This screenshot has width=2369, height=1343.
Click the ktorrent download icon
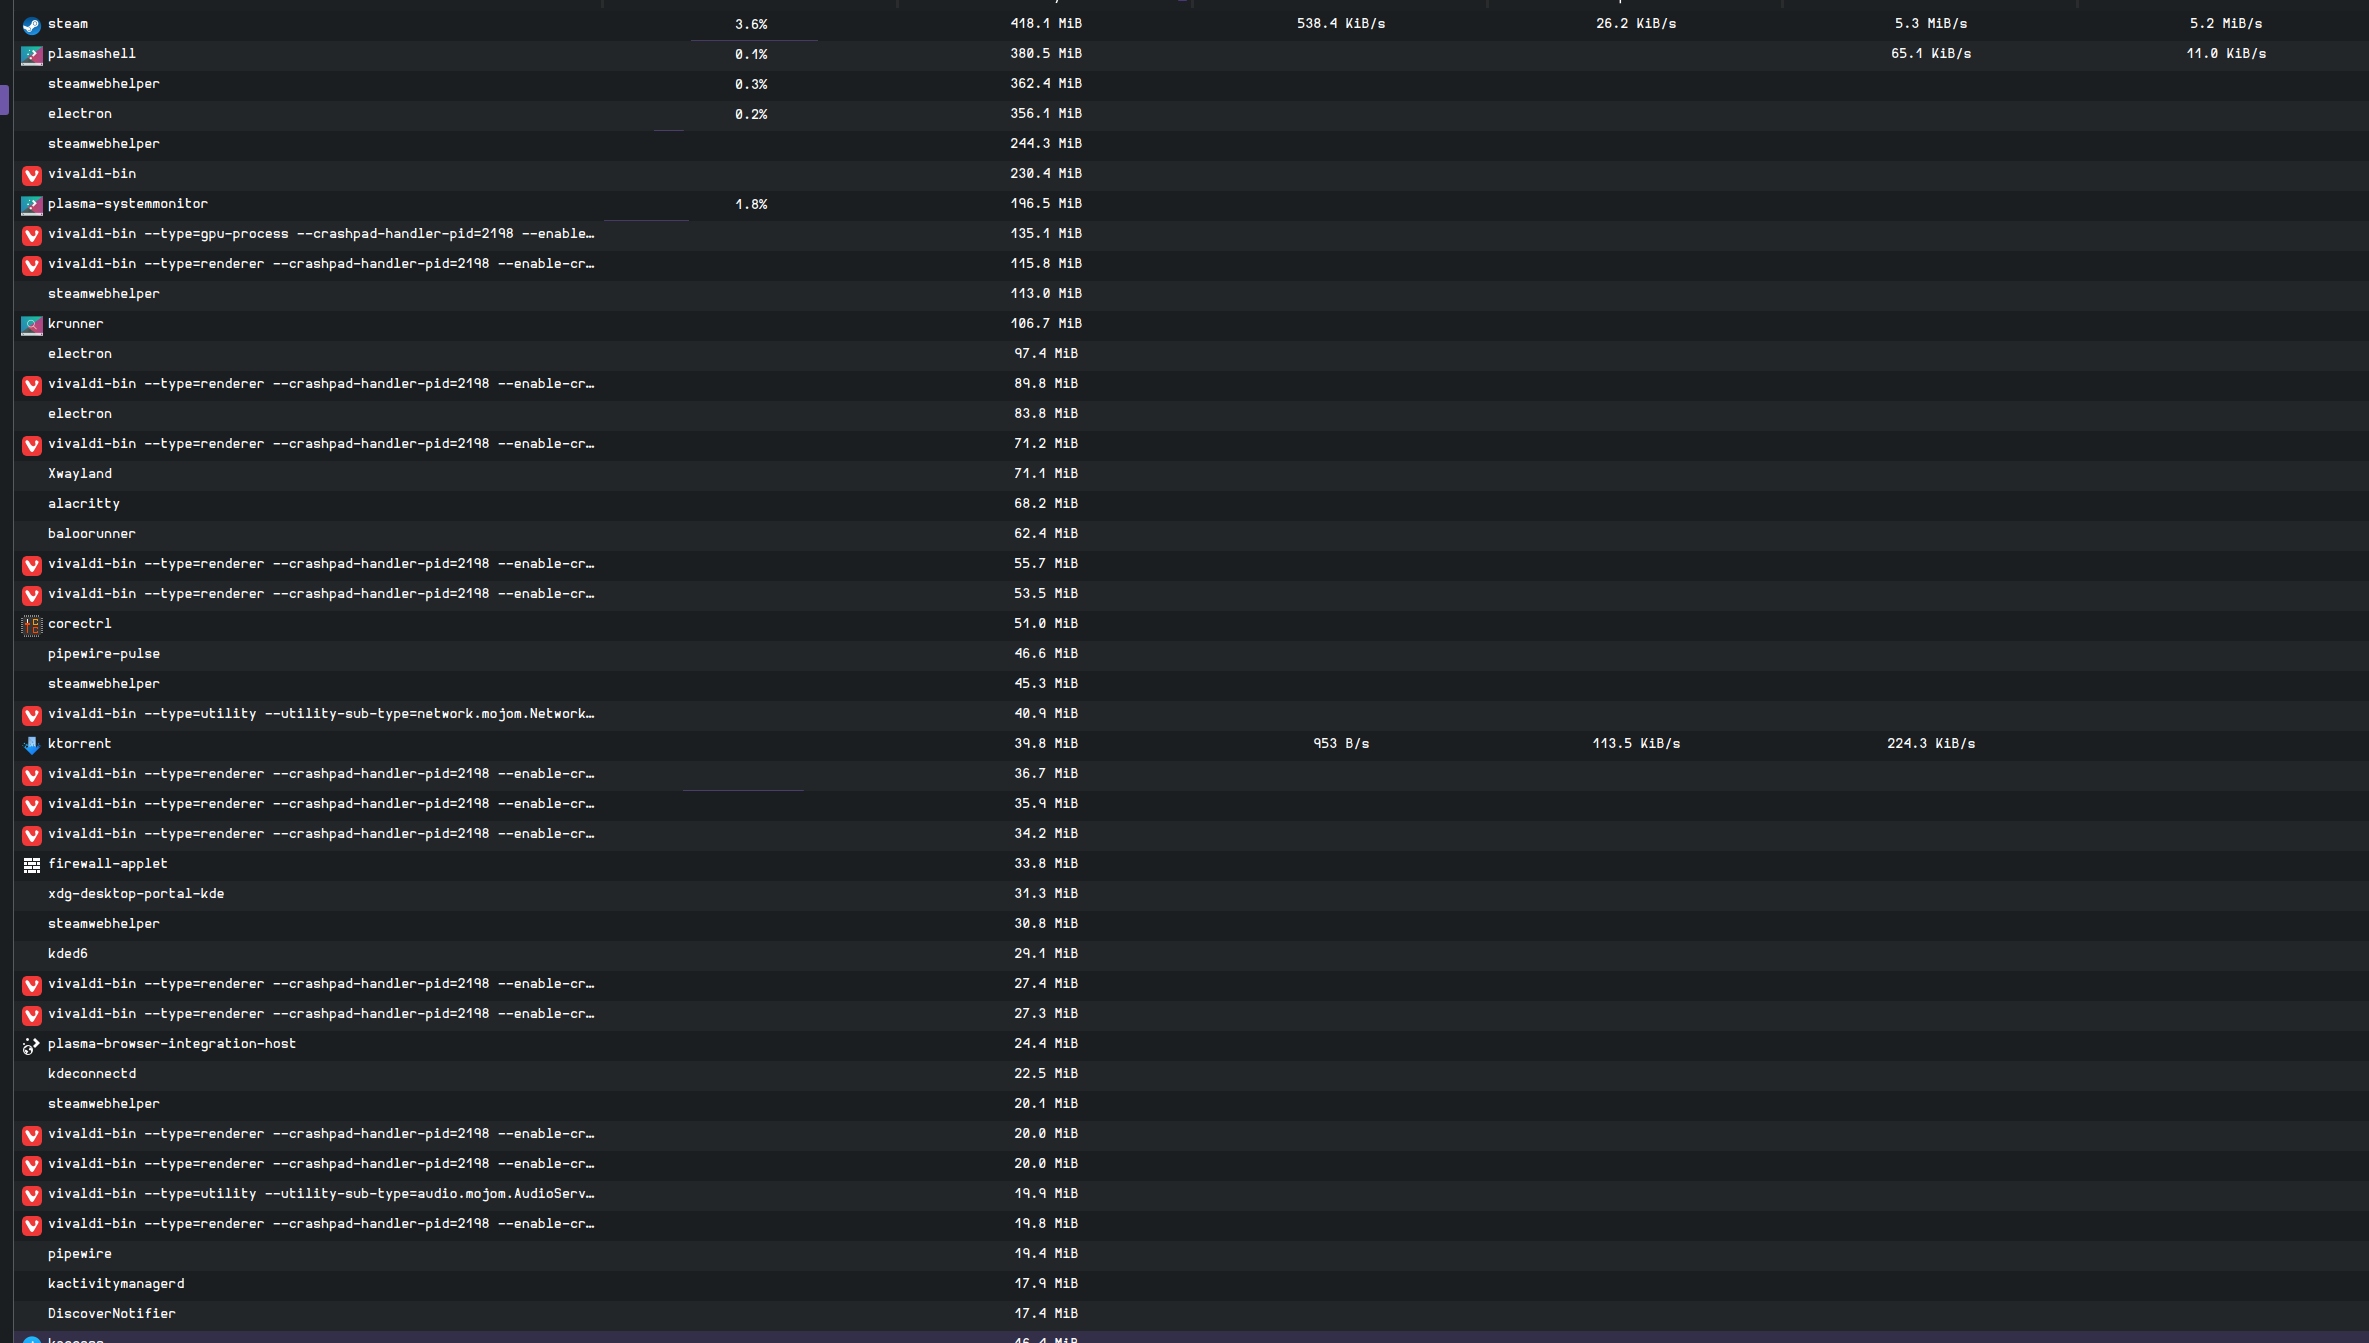pos(32,745)
